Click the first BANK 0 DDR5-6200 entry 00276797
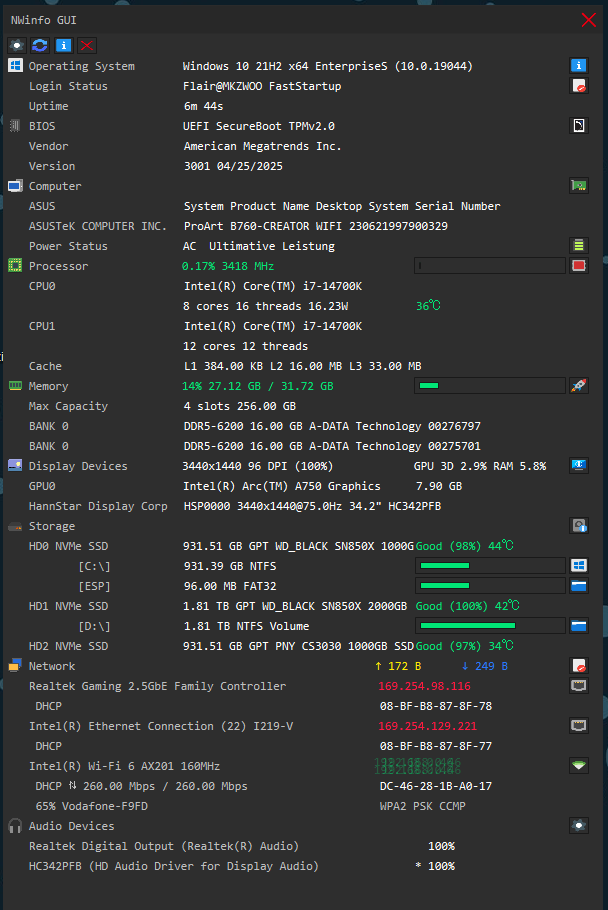 332,426
